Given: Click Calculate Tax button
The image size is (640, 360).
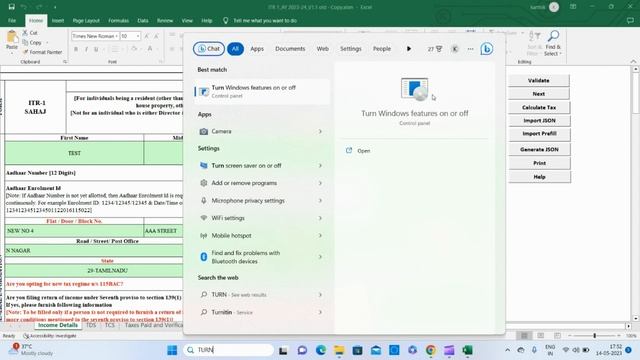Looking at the screenshot, I should pos(539,107).
